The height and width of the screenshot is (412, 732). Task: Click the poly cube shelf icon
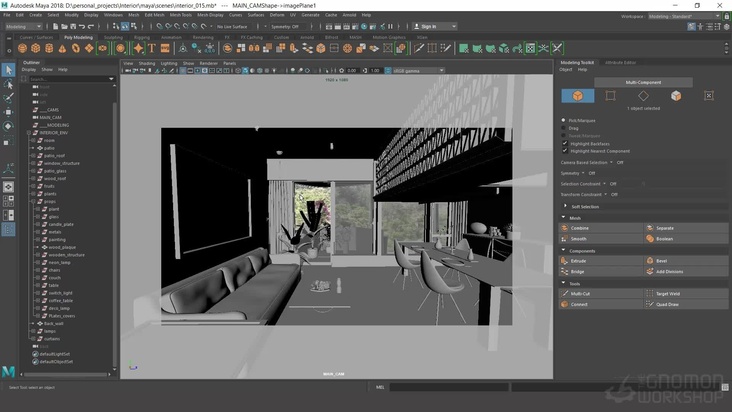(35, 48)
